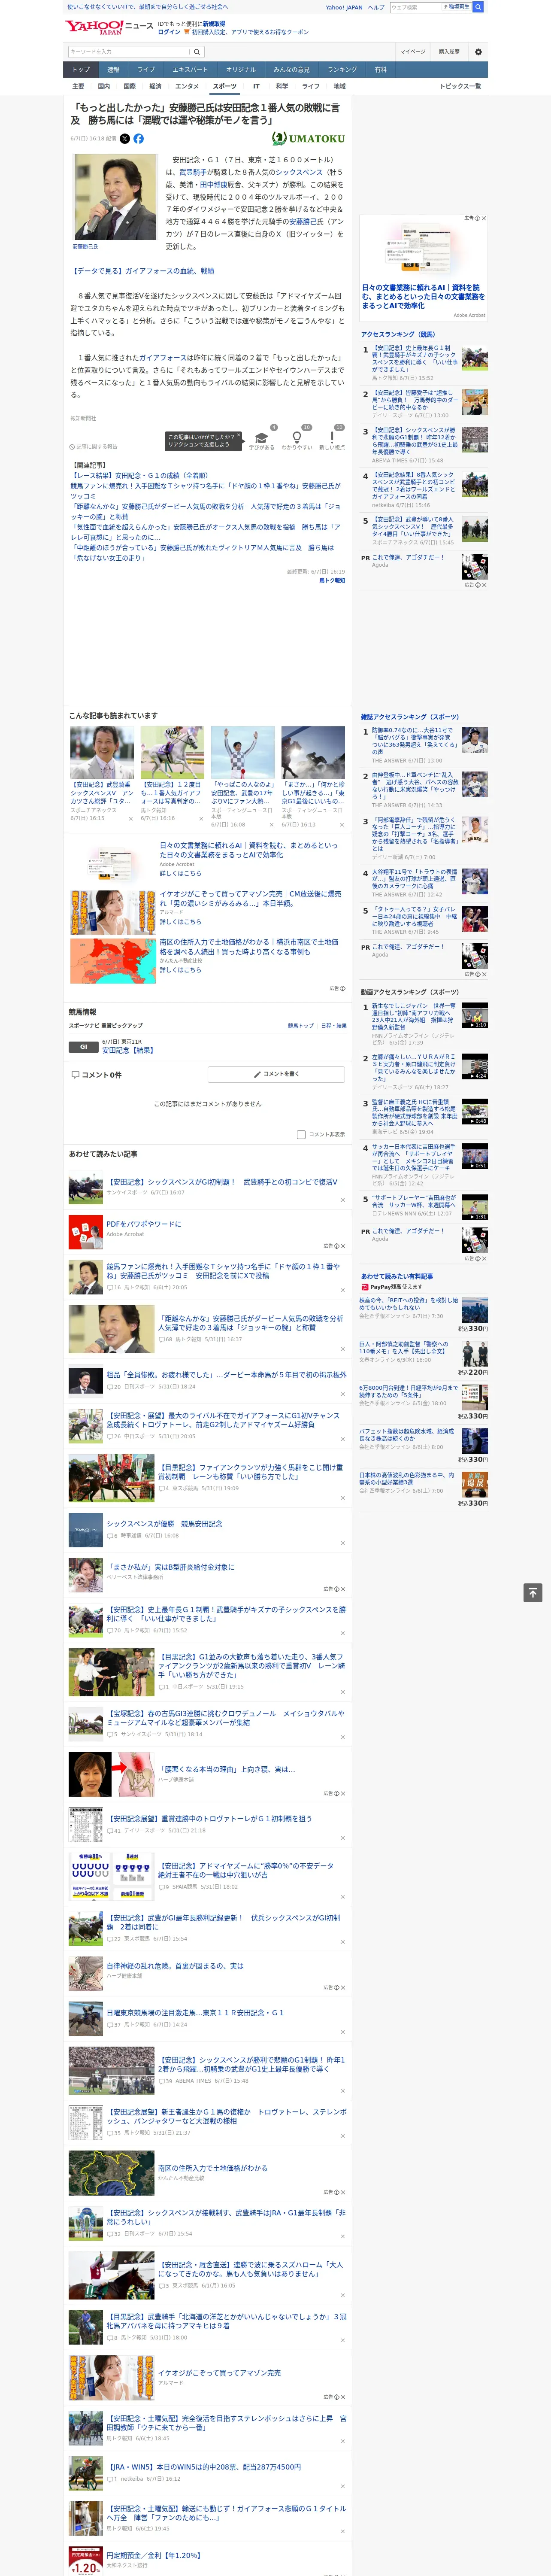Dismiss the シックスペンスが優勝 競馬安田記念 item

[x=343, y=1543]
